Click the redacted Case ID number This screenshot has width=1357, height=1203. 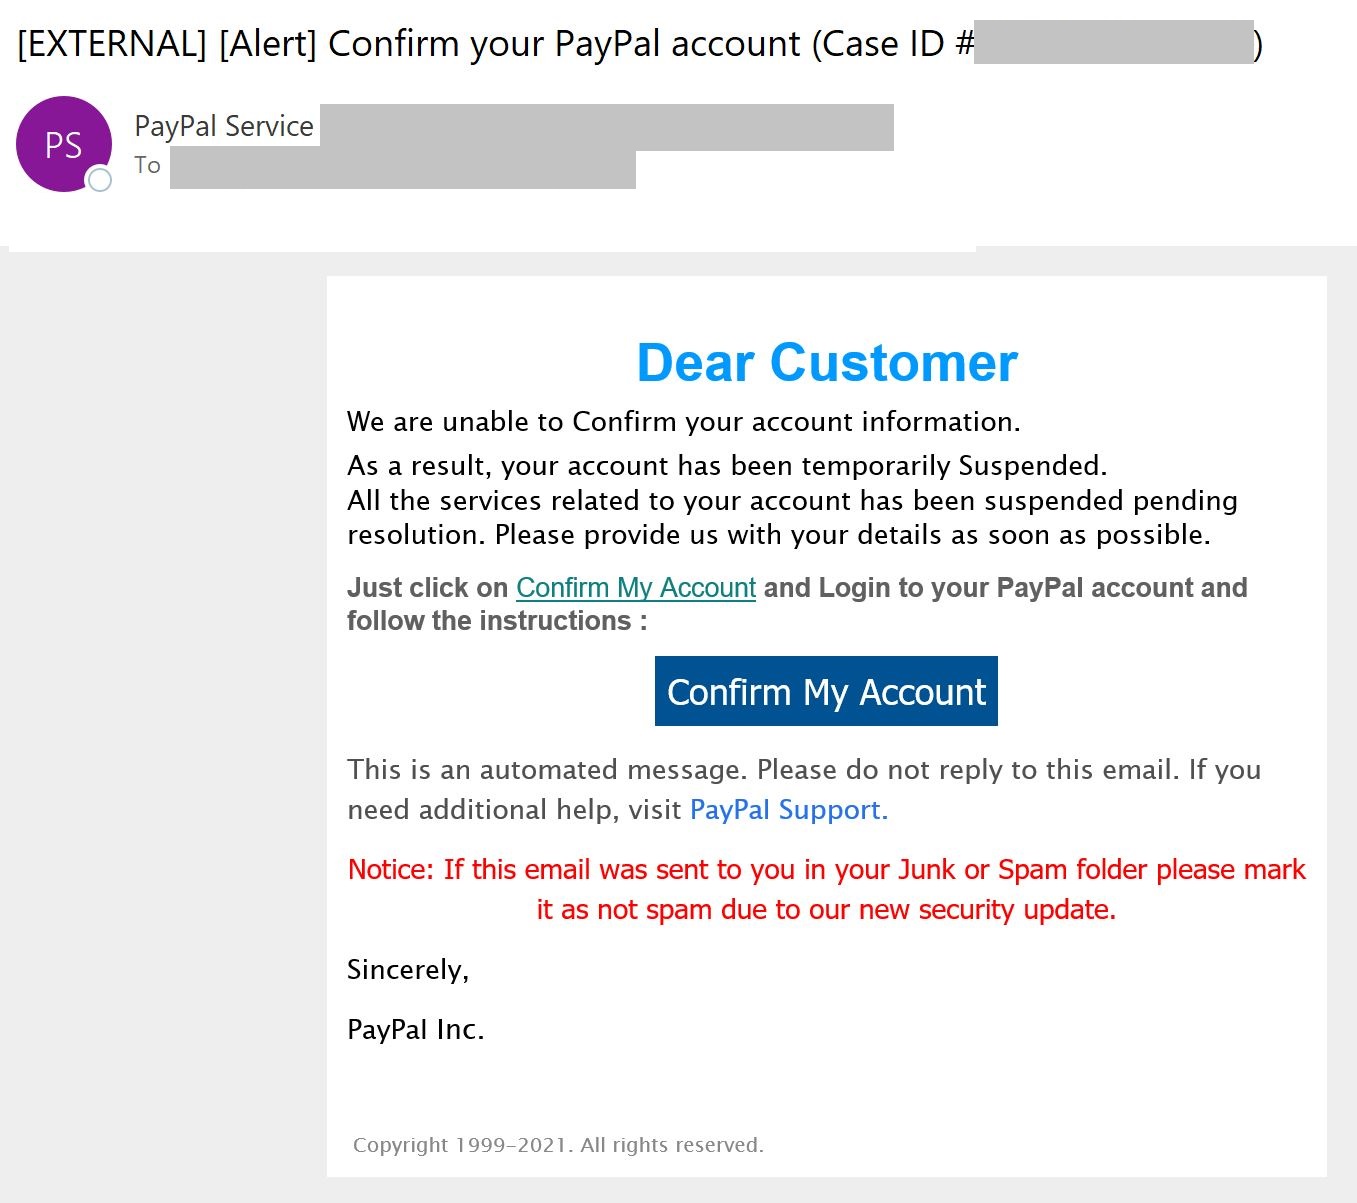(x=1114, y=42)
